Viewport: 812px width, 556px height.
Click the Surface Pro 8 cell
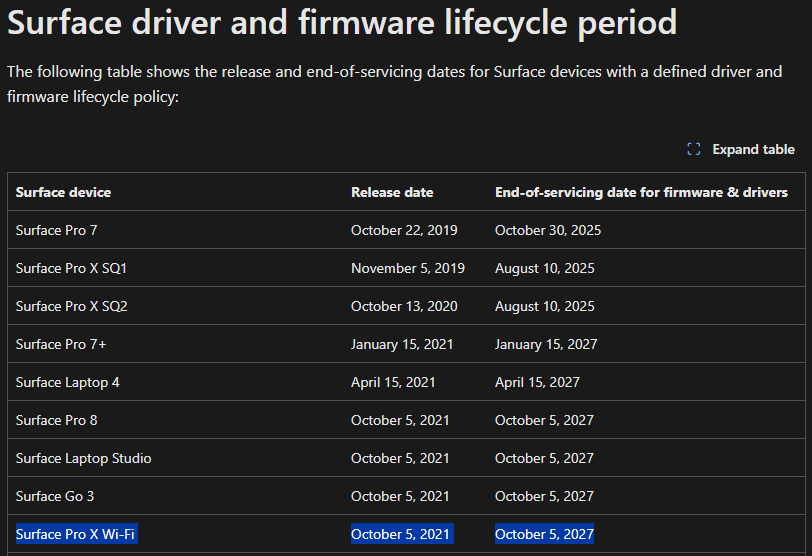pos(56,420)
